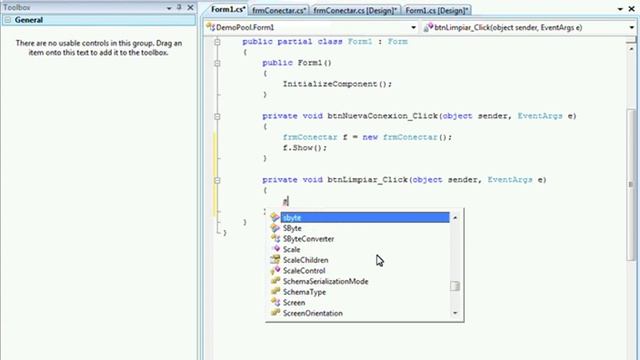Click the f.Show(); code line
This screenshot has width=640, height=360.
click(305, 148)
